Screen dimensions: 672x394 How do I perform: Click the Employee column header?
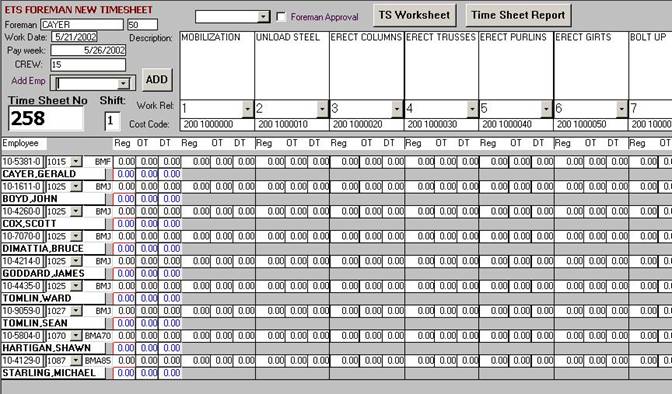(24, 143)
